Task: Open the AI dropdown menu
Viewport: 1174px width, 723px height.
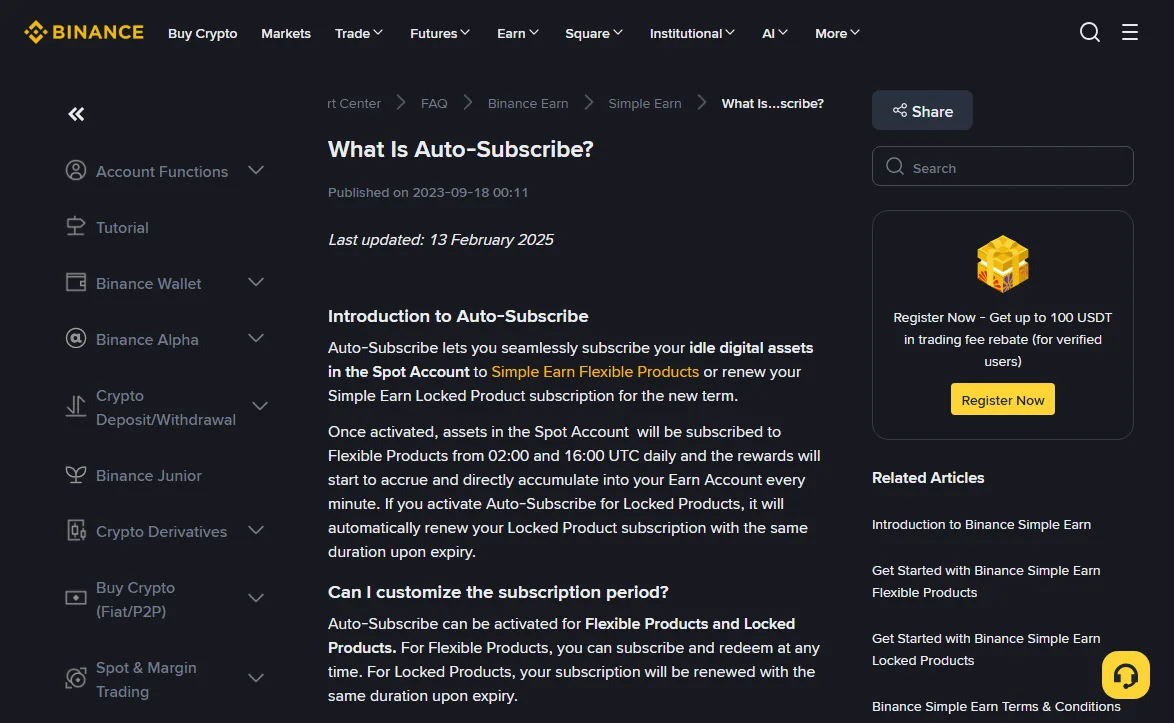Action: pos(774,33)
